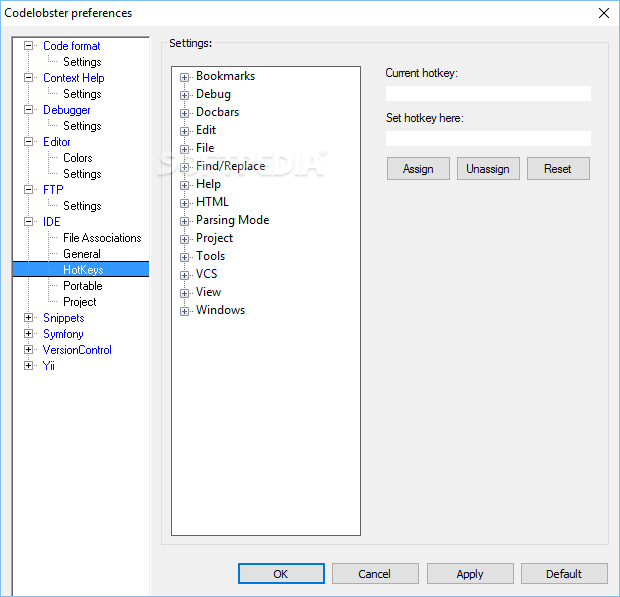
Task: Expand the Windows hotkey group
Action: pyautogui.click(x=184, y=311)
